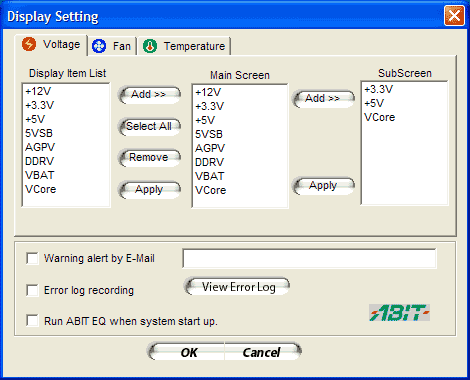
Task: Switch to the Fan tab
Action: click(112, 46)
